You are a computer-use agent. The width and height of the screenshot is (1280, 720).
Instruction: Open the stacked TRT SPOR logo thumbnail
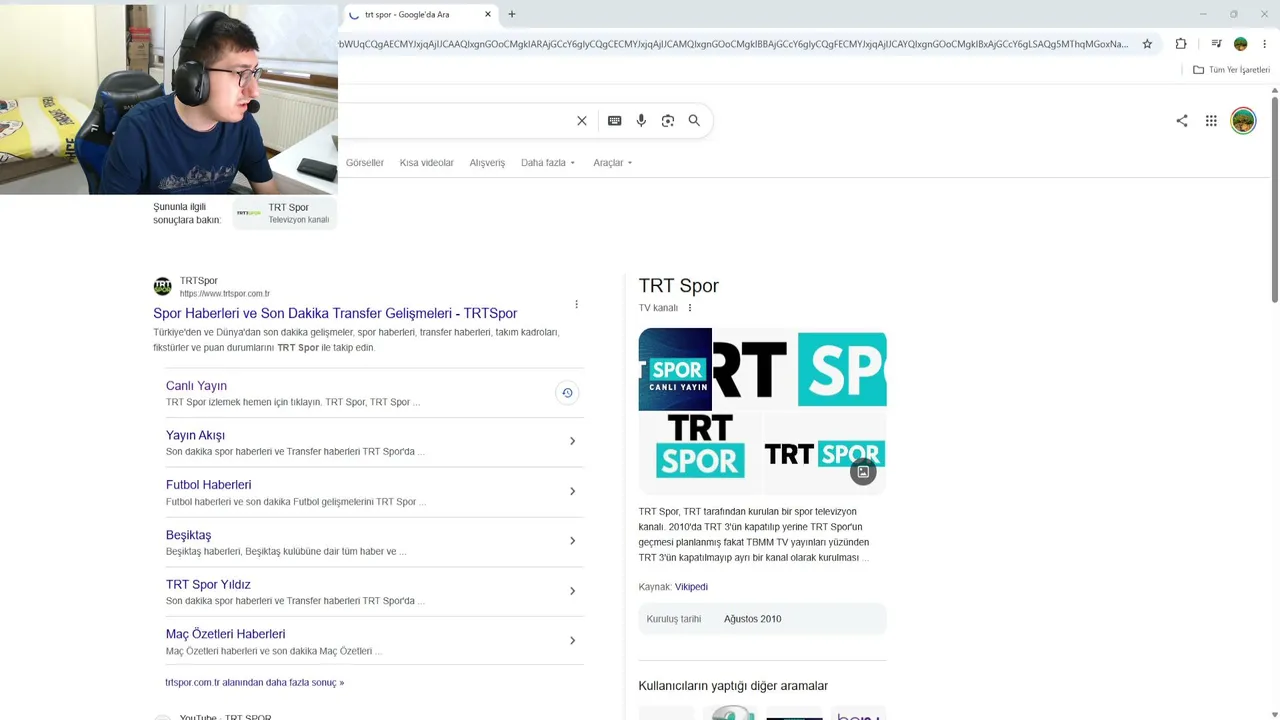[x=700, y=453]
